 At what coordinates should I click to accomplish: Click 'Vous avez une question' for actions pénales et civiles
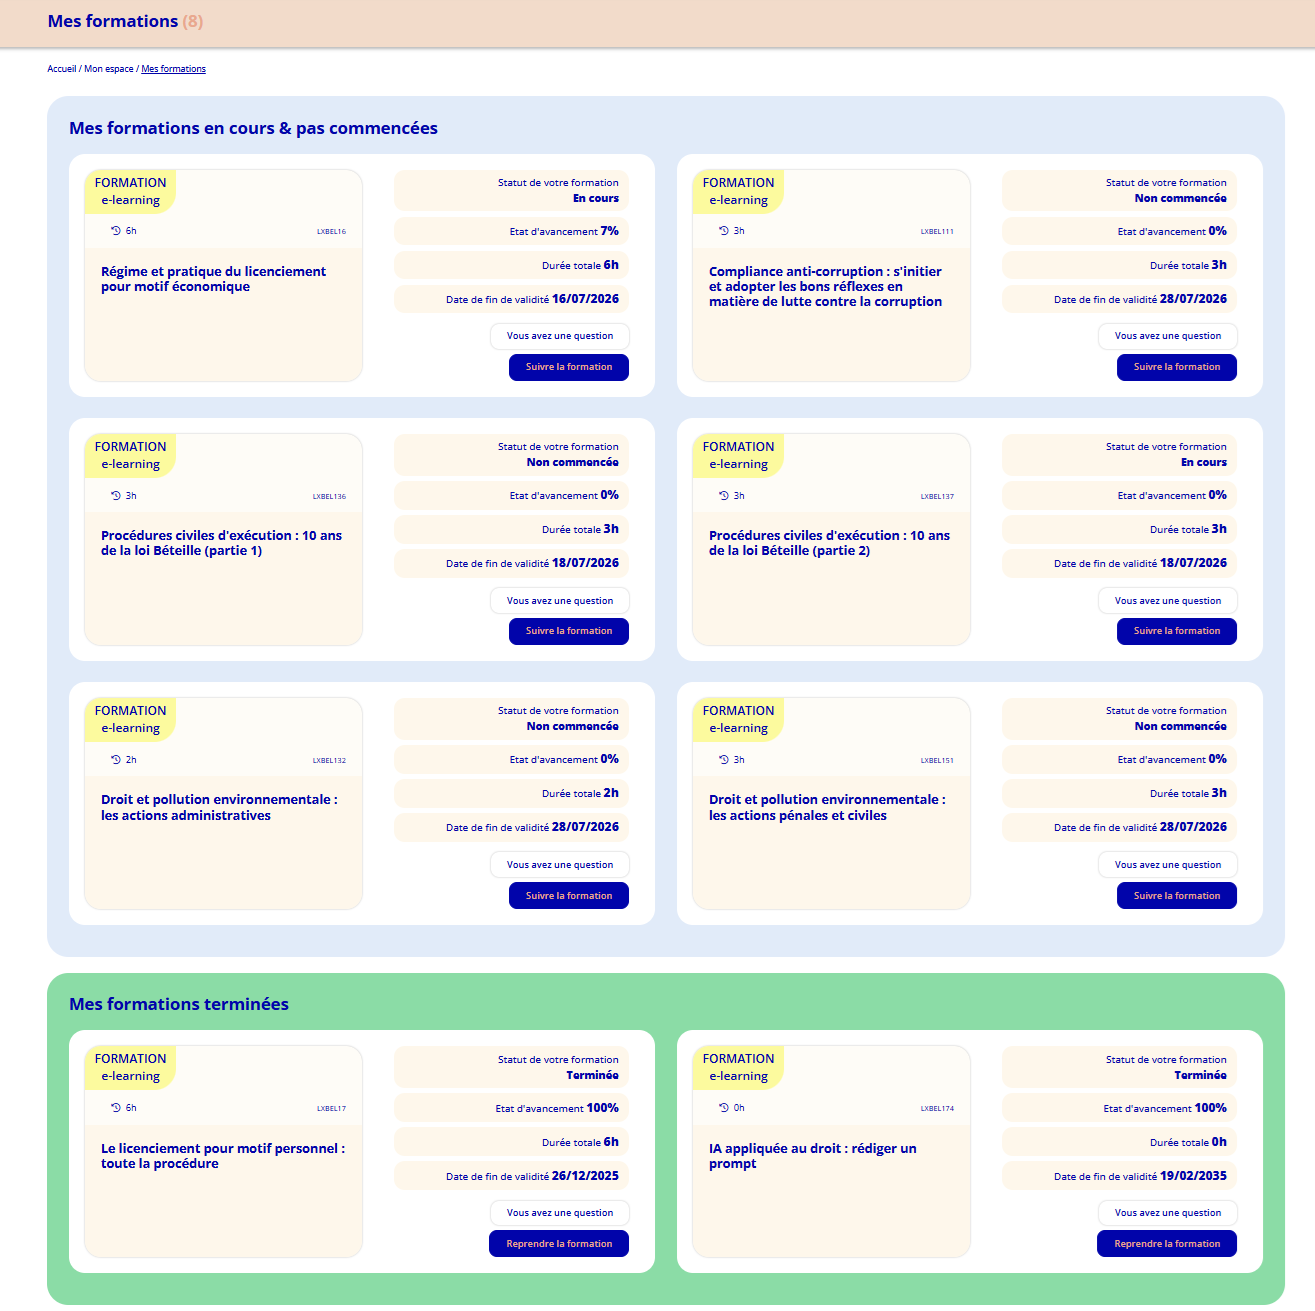coord(1167,865)
